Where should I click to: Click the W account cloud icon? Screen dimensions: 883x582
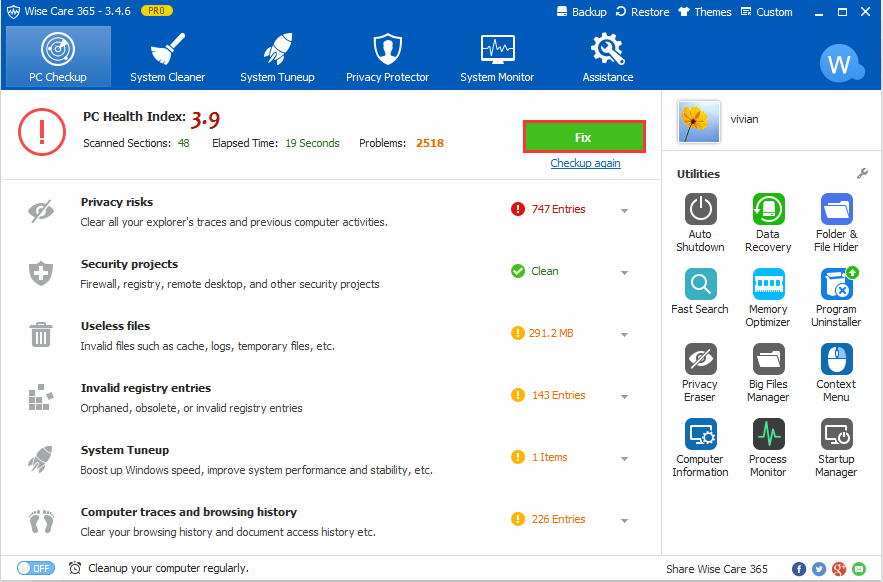(841, 64)
